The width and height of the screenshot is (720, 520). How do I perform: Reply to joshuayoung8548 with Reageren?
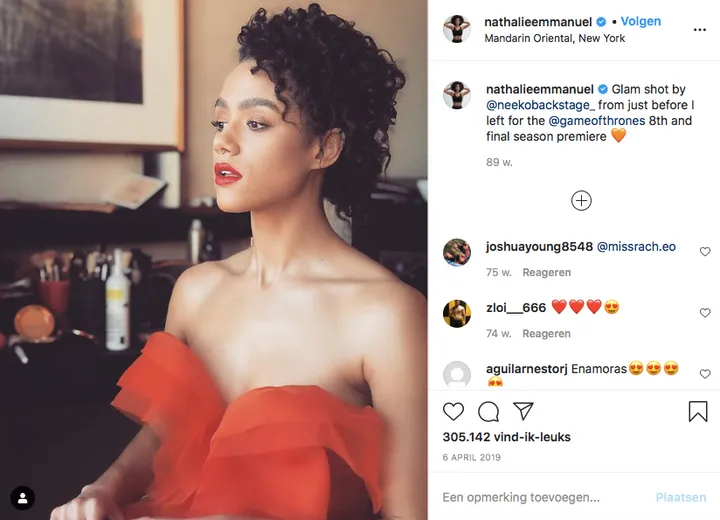coord(546,272)
